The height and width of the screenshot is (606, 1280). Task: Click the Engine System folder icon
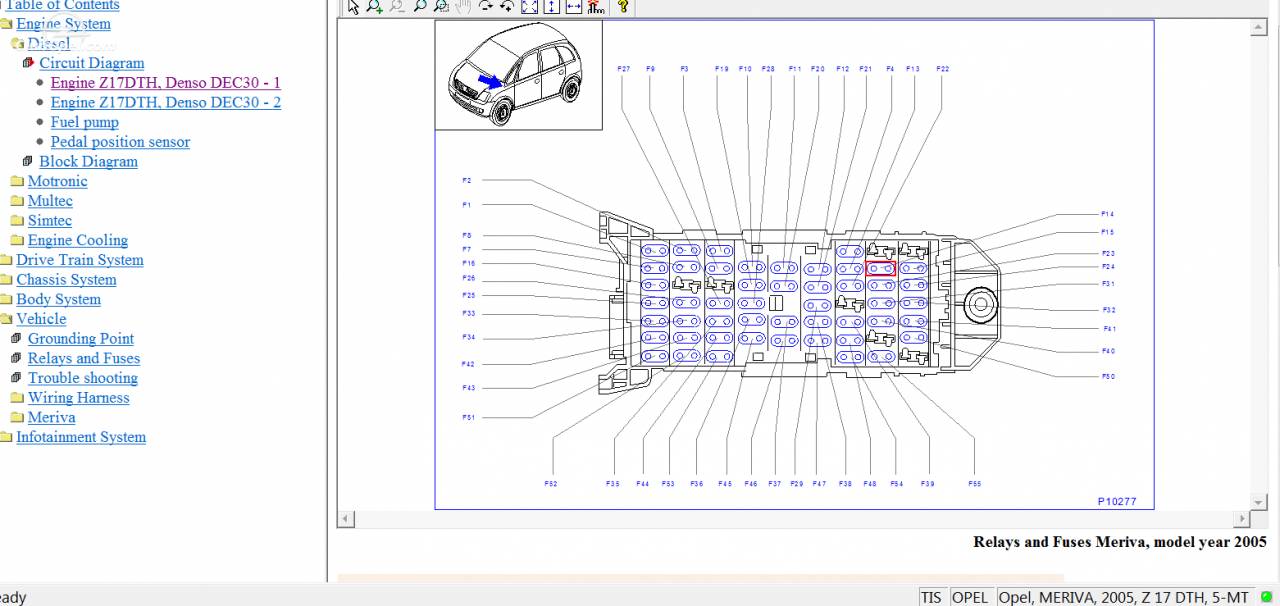coord(6,24)
